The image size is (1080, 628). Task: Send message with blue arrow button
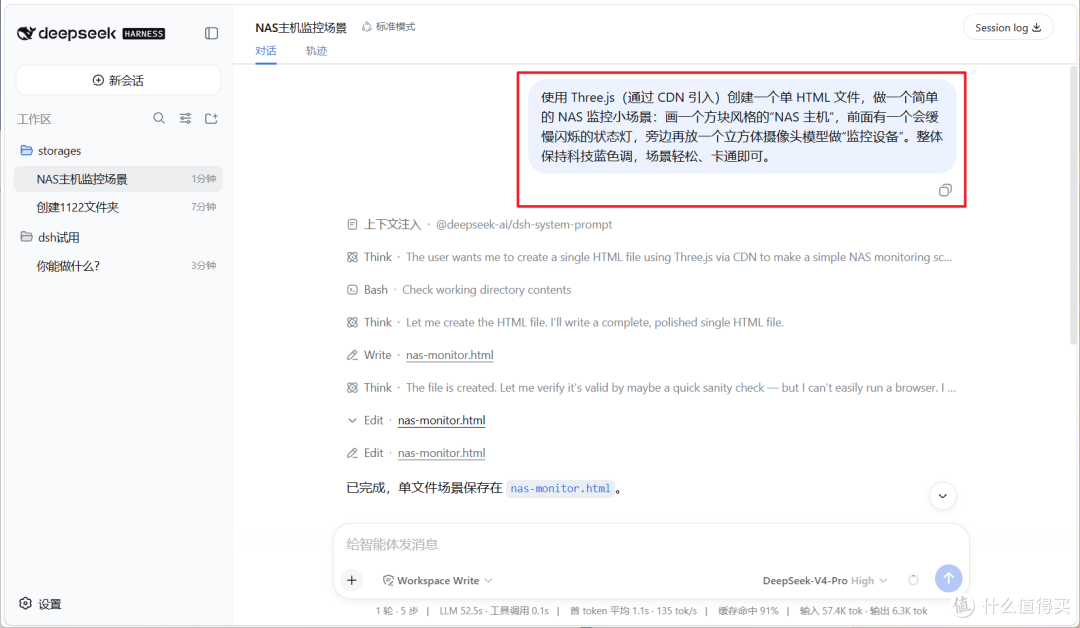pos(948,578)
